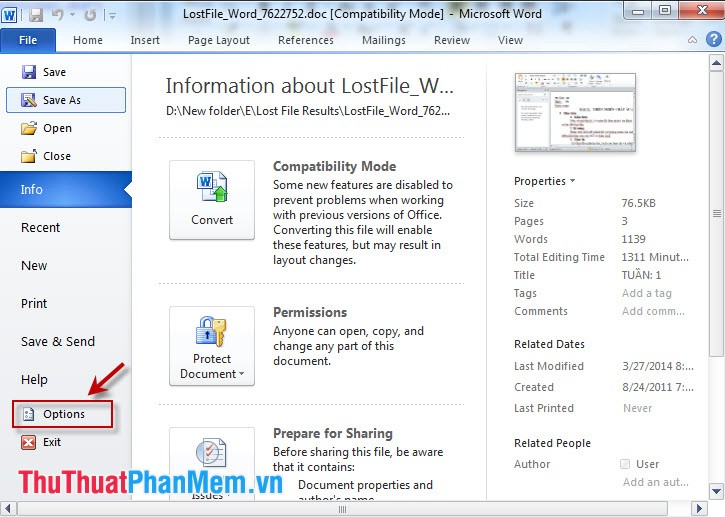Screen dimensions: 725x517
Task: Click Add a tag field
Action: [646, 293]
